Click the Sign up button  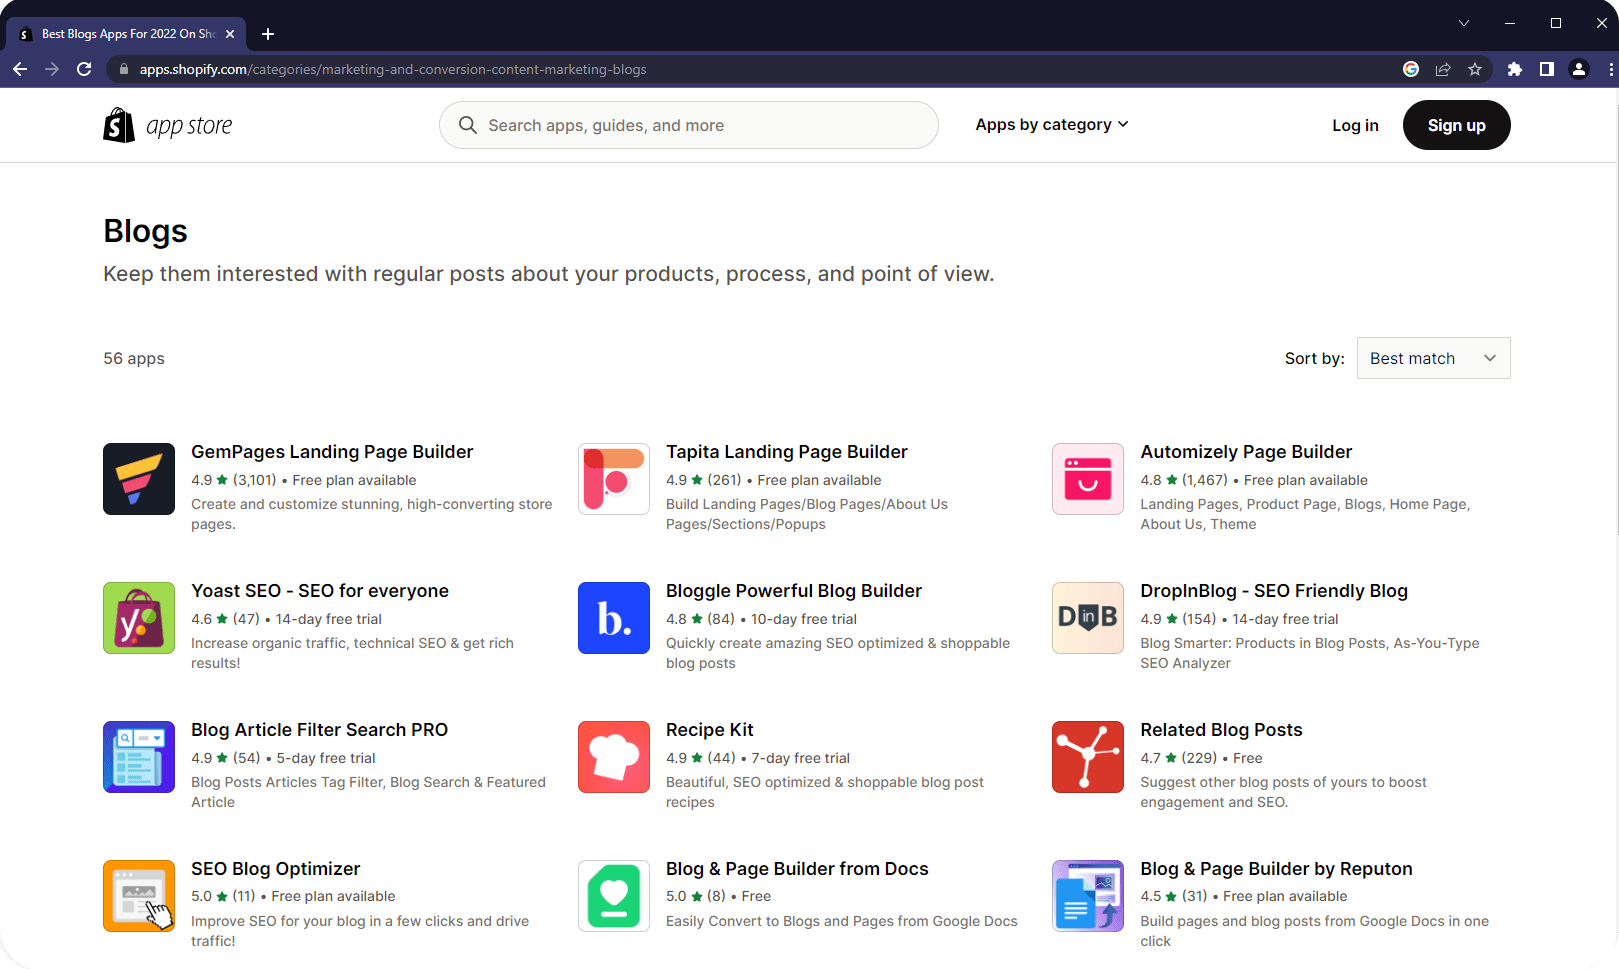coord(1456,125)
